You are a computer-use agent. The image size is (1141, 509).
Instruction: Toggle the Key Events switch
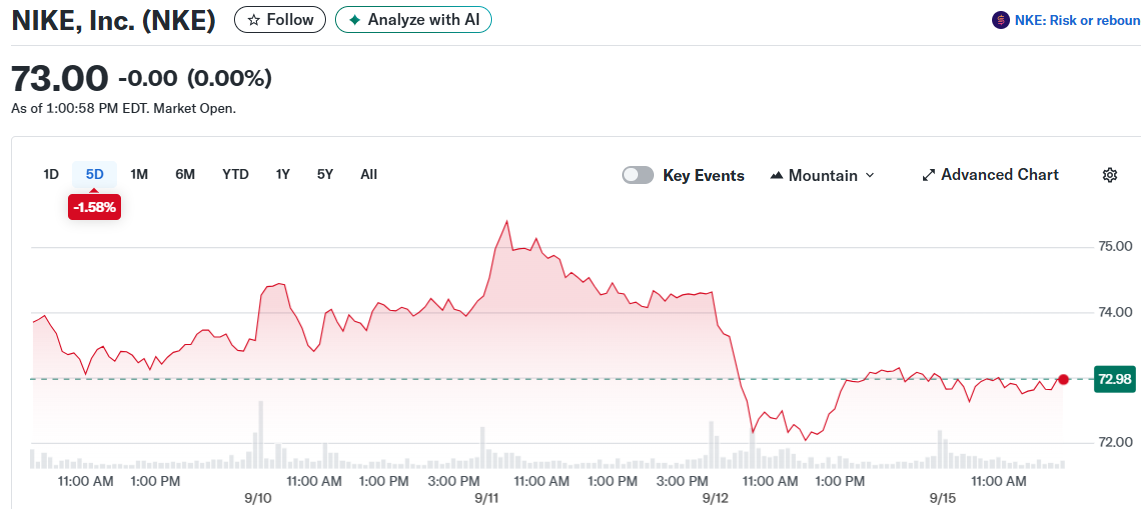pyautogui.click(x=637, y=175)
